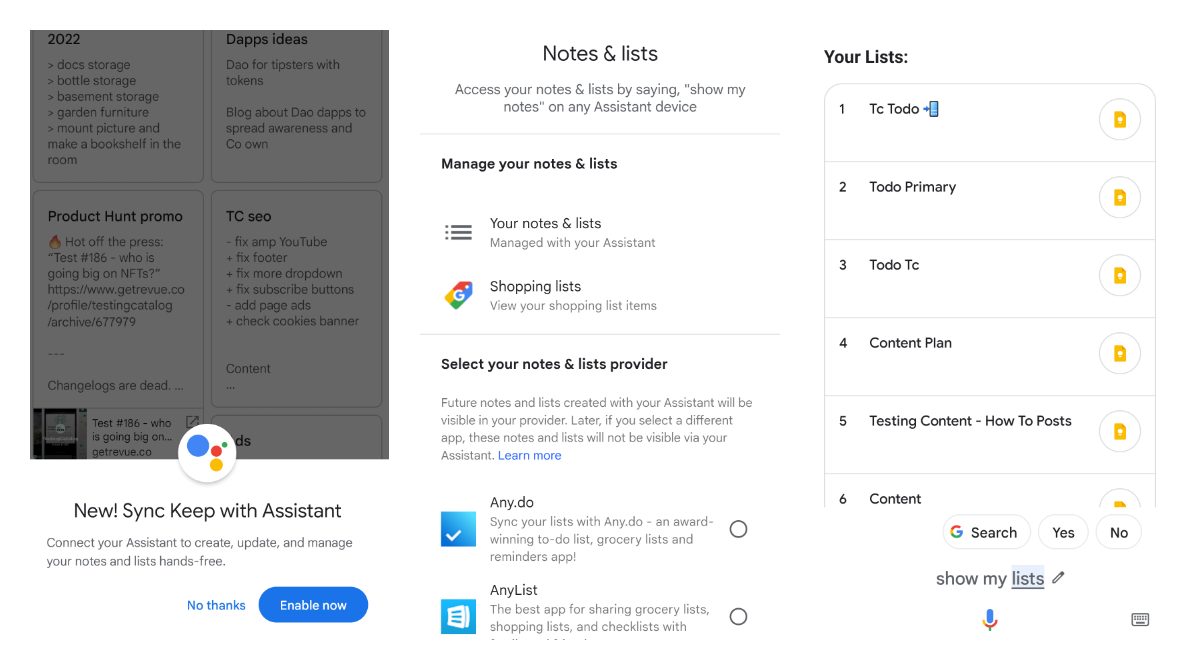Dismiss the sync prompt with No thanks

(216, 604)
